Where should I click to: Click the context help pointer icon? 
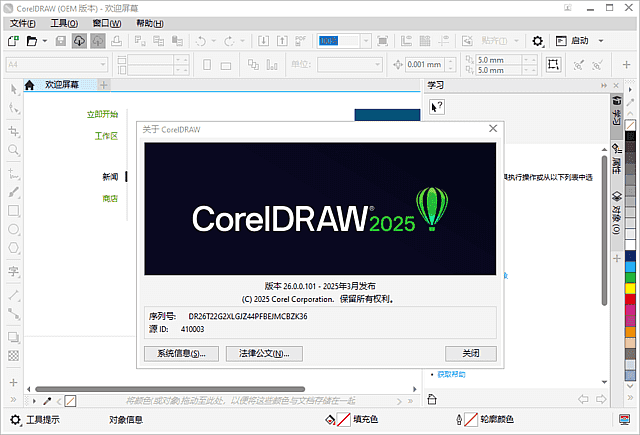pos(437,106)
